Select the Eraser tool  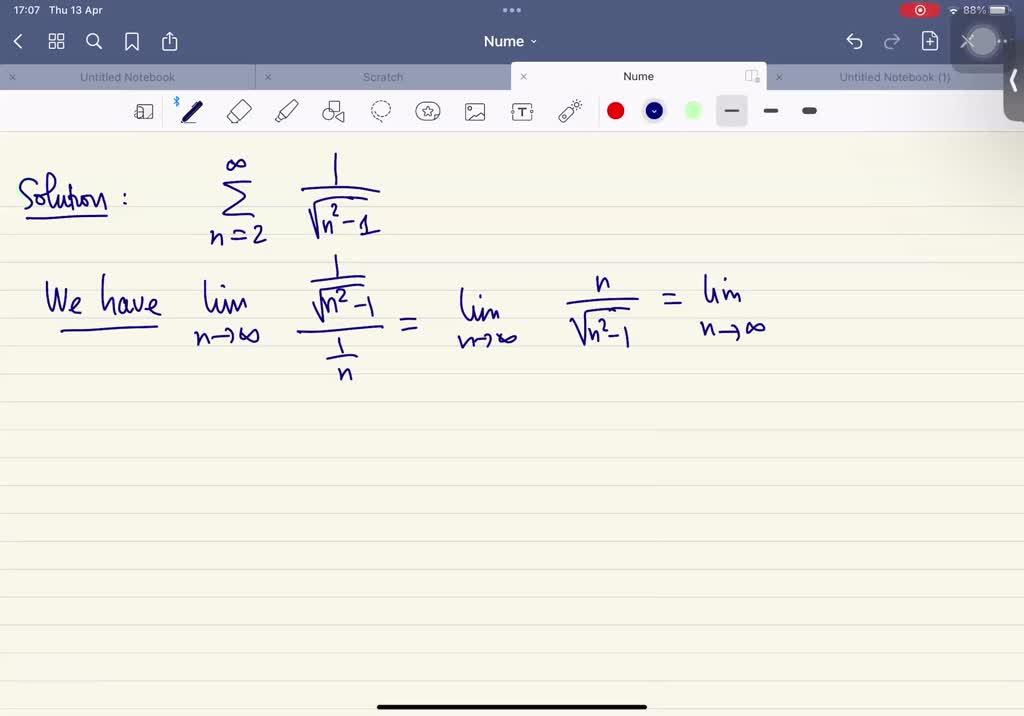tap(239, 111)
